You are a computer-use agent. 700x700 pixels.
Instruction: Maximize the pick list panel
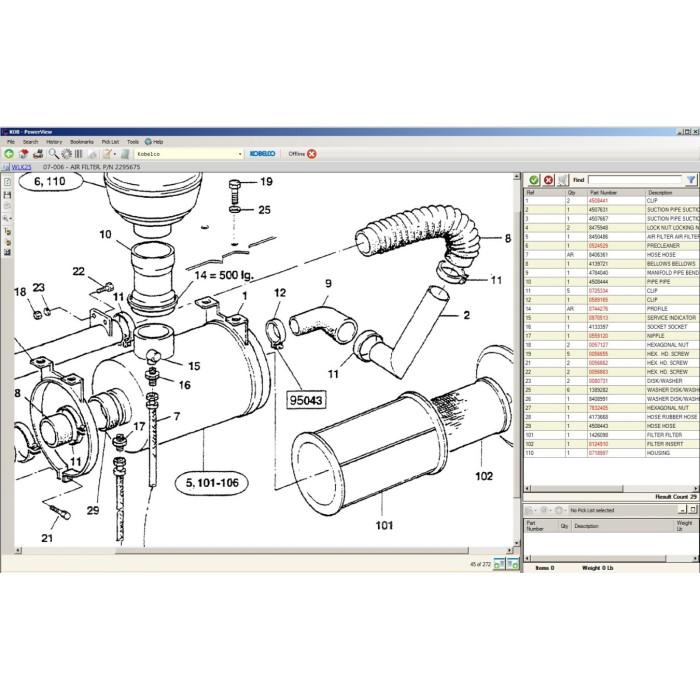tap(693, 509)
